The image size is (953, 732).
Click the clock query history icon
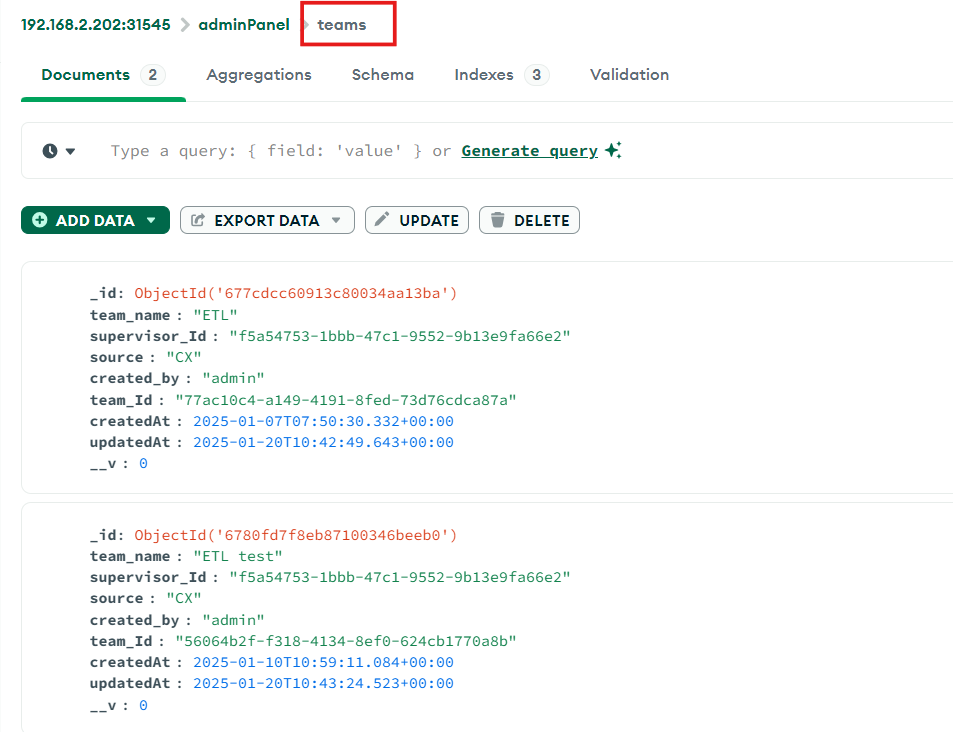click(x=50, y=151)
